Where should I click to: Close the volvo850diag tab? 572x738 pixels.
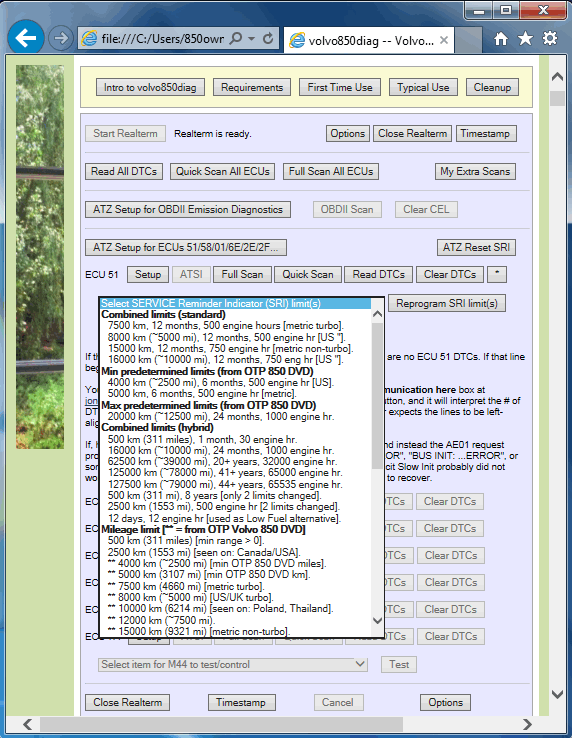(443, 40)
